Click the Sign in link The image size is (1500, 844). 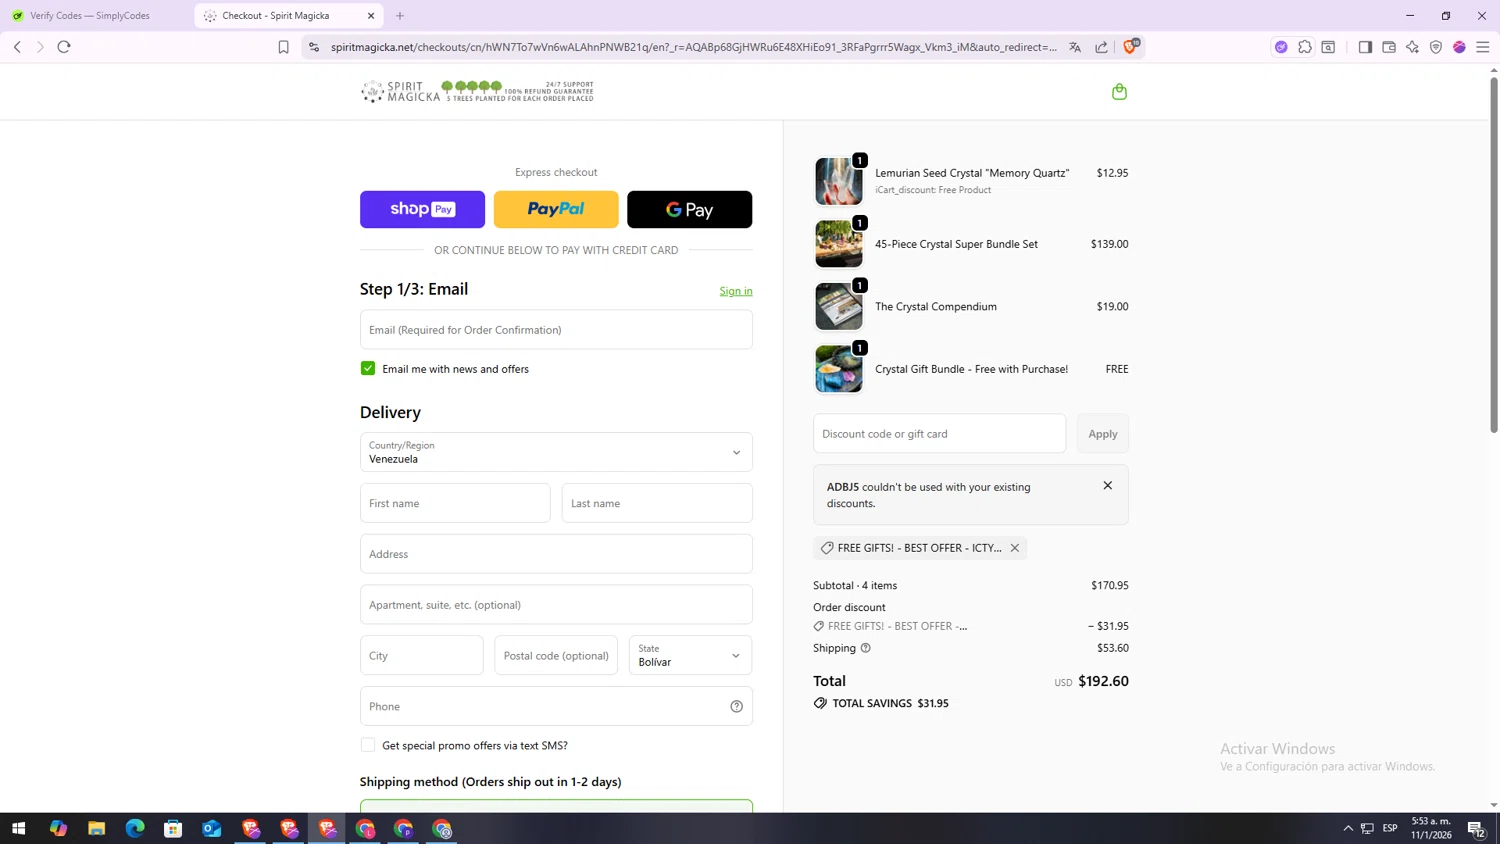[x=736, y=291]
